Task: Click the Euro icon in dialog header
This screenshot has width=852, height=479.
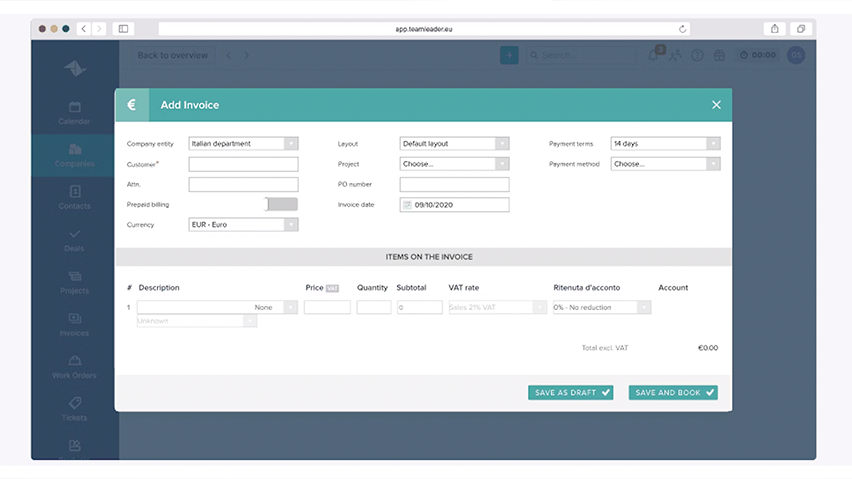Action: pyautogui.click(x=131, y=105)
